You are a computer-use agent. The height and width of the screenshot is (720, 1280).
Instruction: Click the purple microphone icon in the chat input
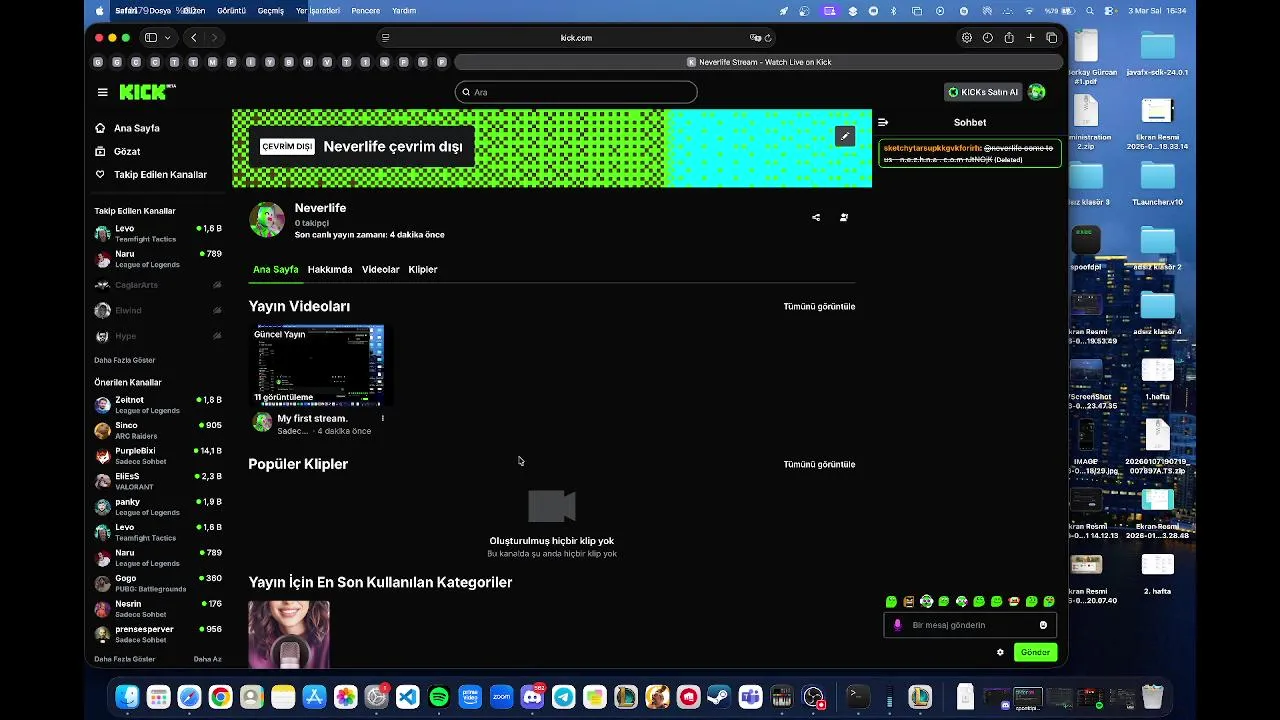[897, 625]
